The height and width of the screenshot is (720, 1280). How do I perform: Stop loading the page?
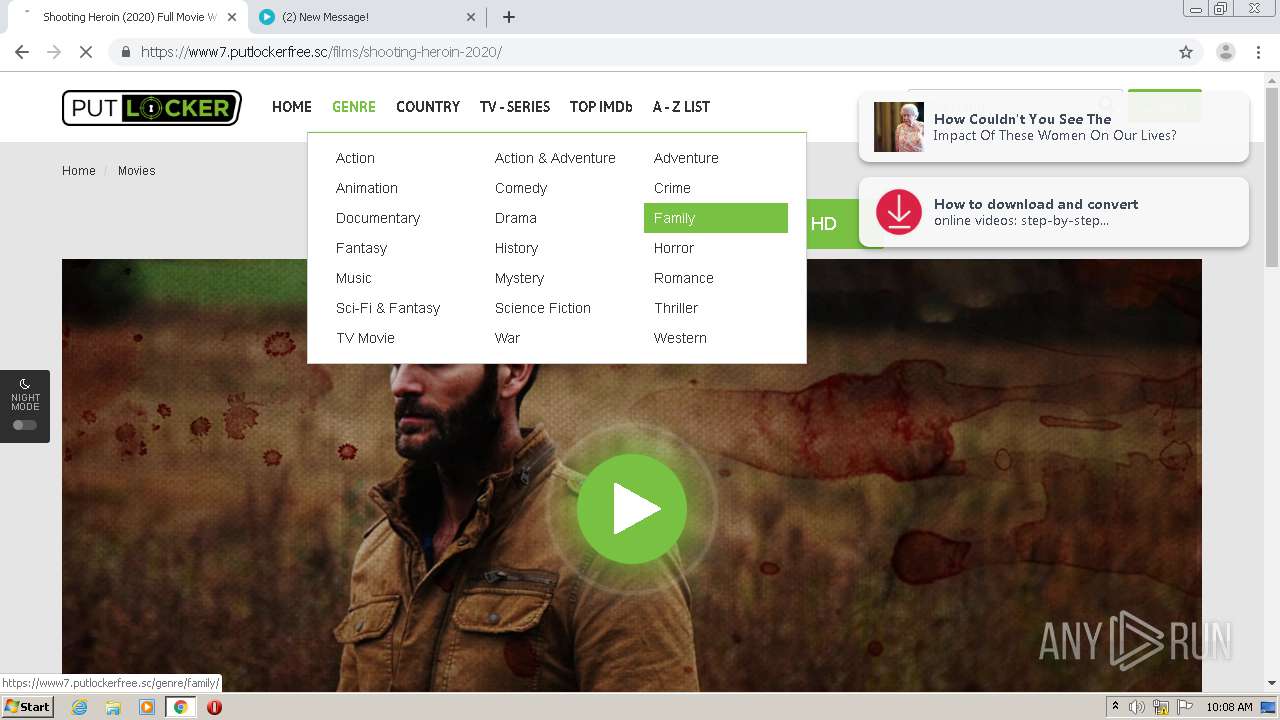[86, 52]
